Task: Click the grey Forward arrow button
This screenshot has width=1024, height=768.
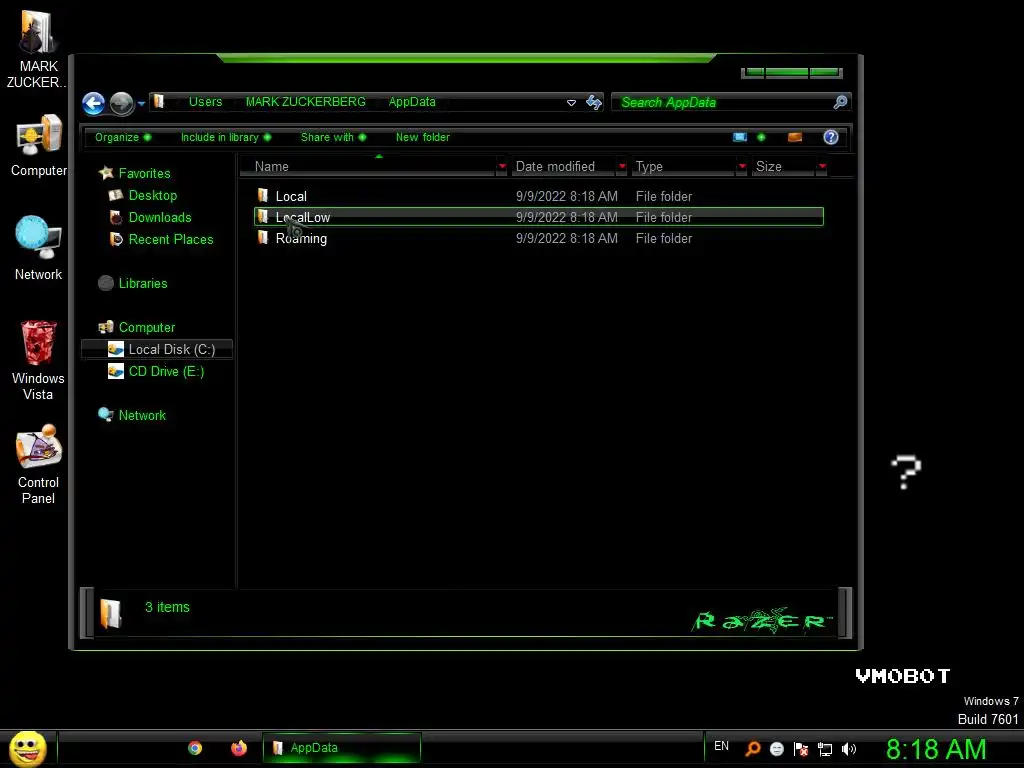Action: [121, 103]
